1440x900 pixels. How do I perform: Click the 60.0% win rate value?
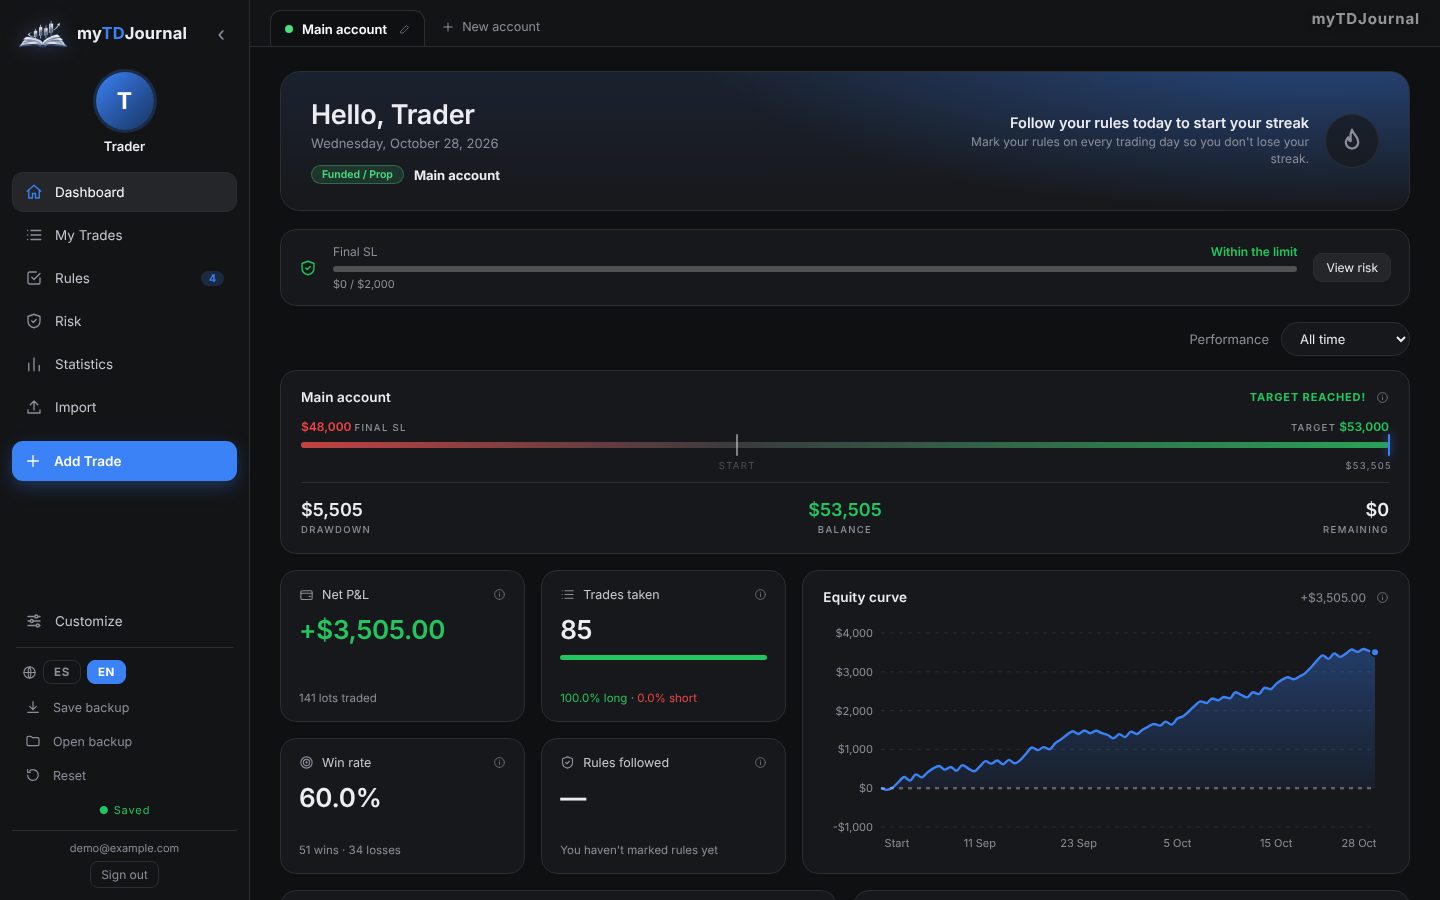tap(340, 798)
